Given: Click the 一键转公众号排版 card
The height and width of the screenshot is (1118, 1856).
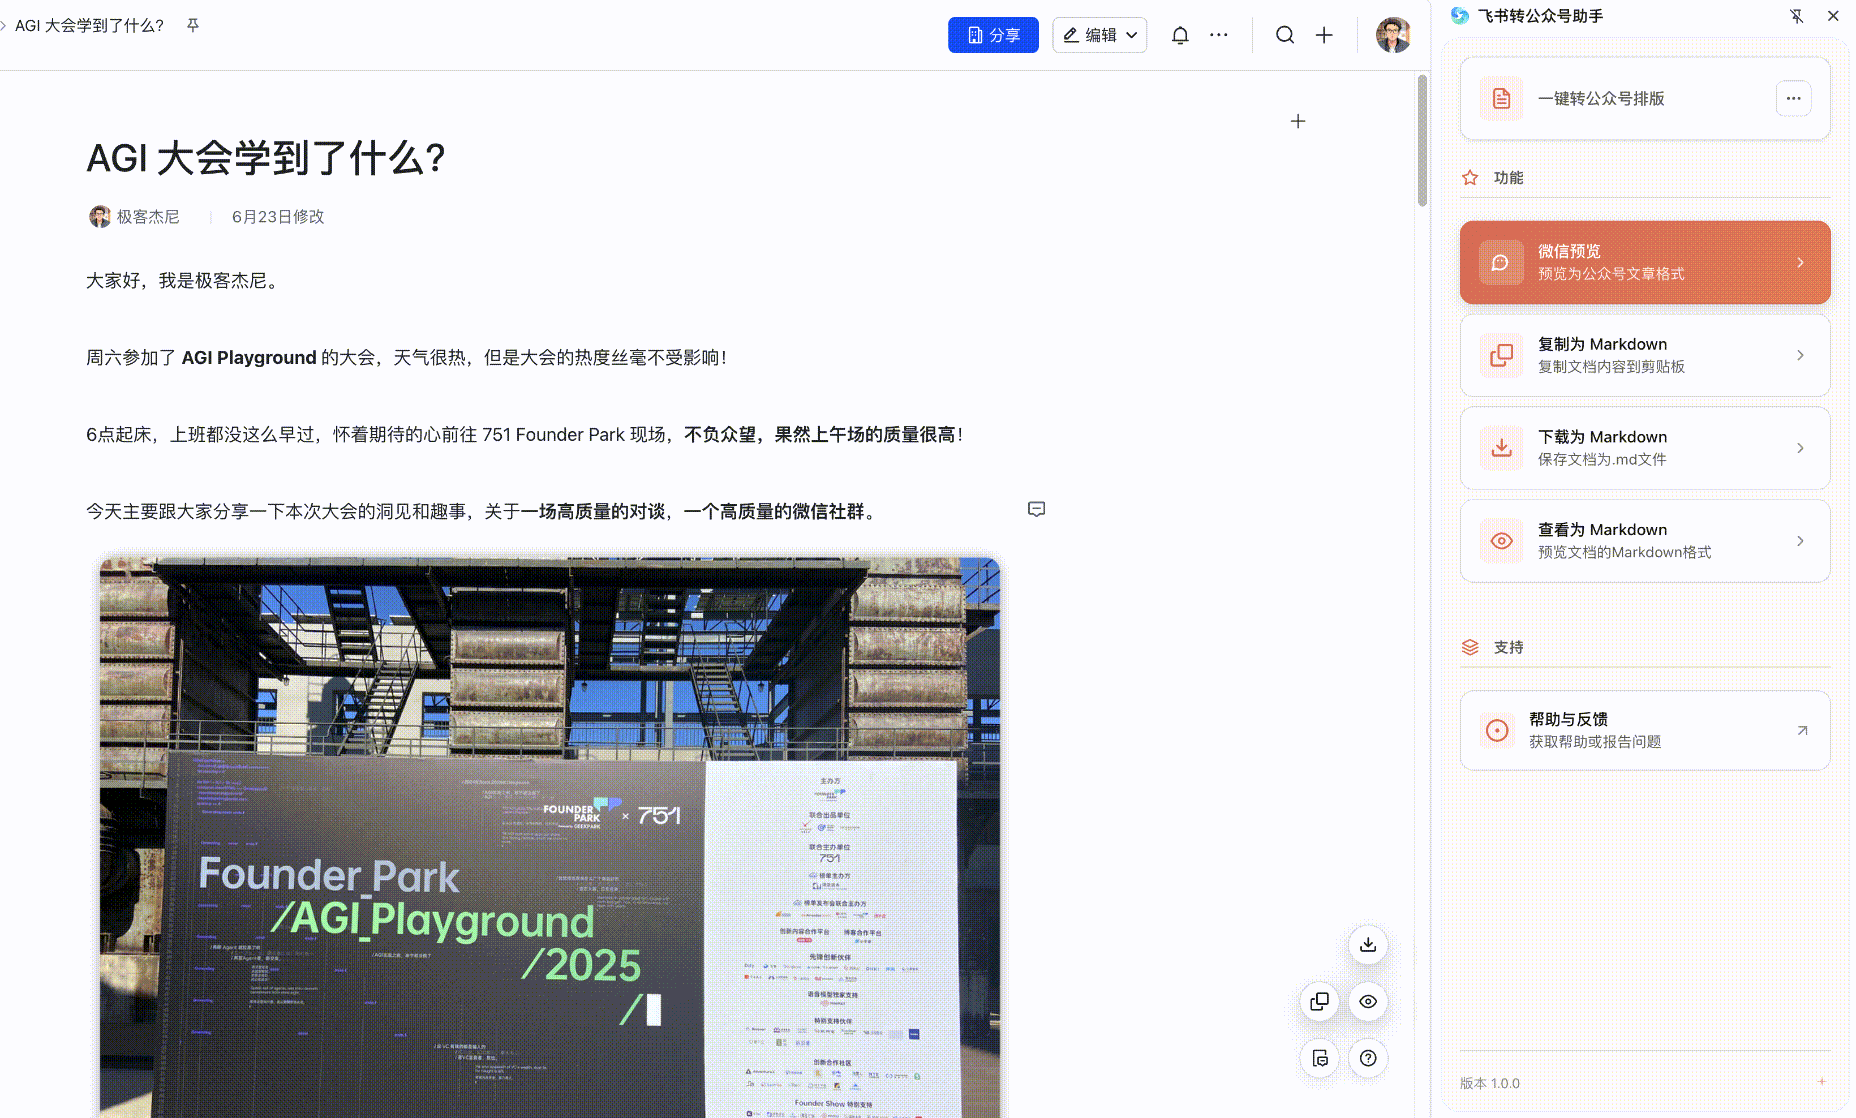Looking at the screenshot, I should [x=1645, y=98].
